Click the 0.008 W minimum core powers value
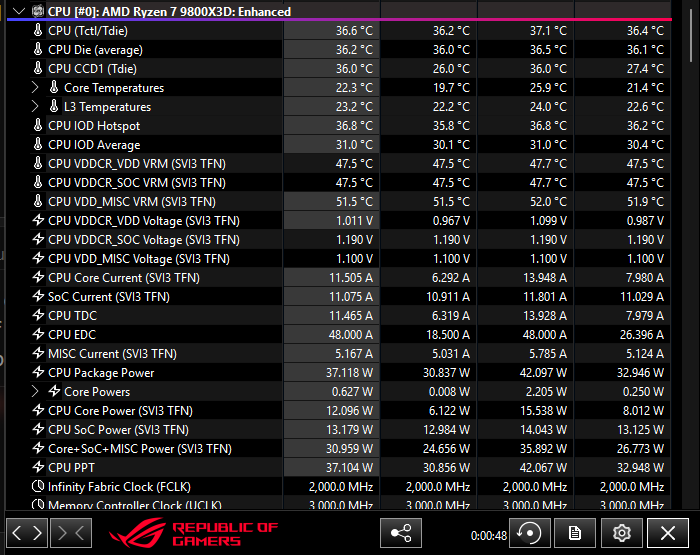This screenshot has height=555, width=700. pos(449,392)
